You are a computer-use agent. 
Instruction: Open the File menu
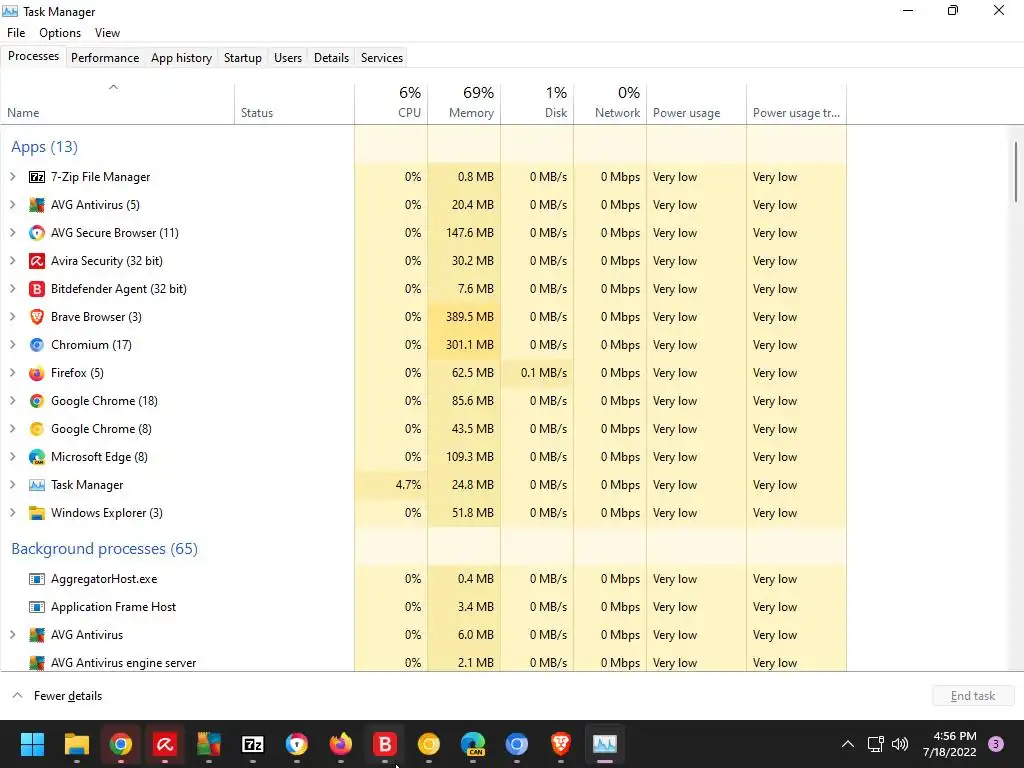(x=16, y=33)
